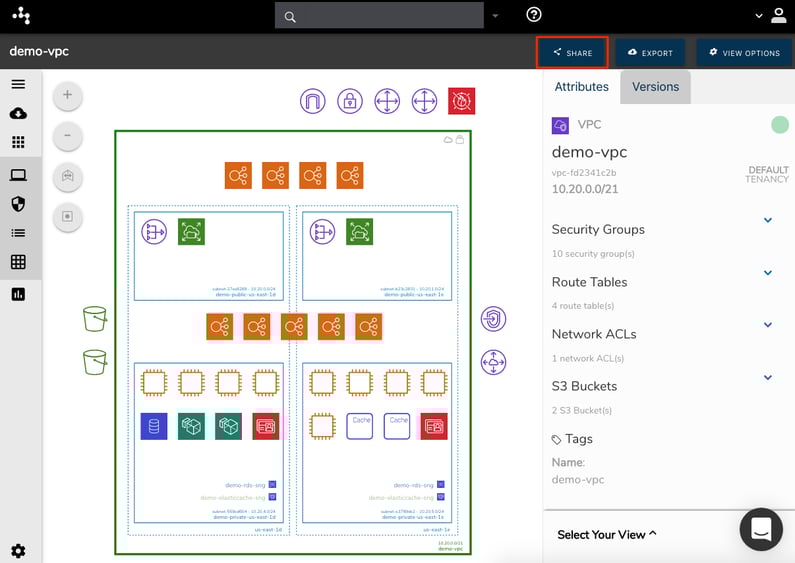
Task: Click the vpc-fd2341c2b ID text
Action: 584,173
